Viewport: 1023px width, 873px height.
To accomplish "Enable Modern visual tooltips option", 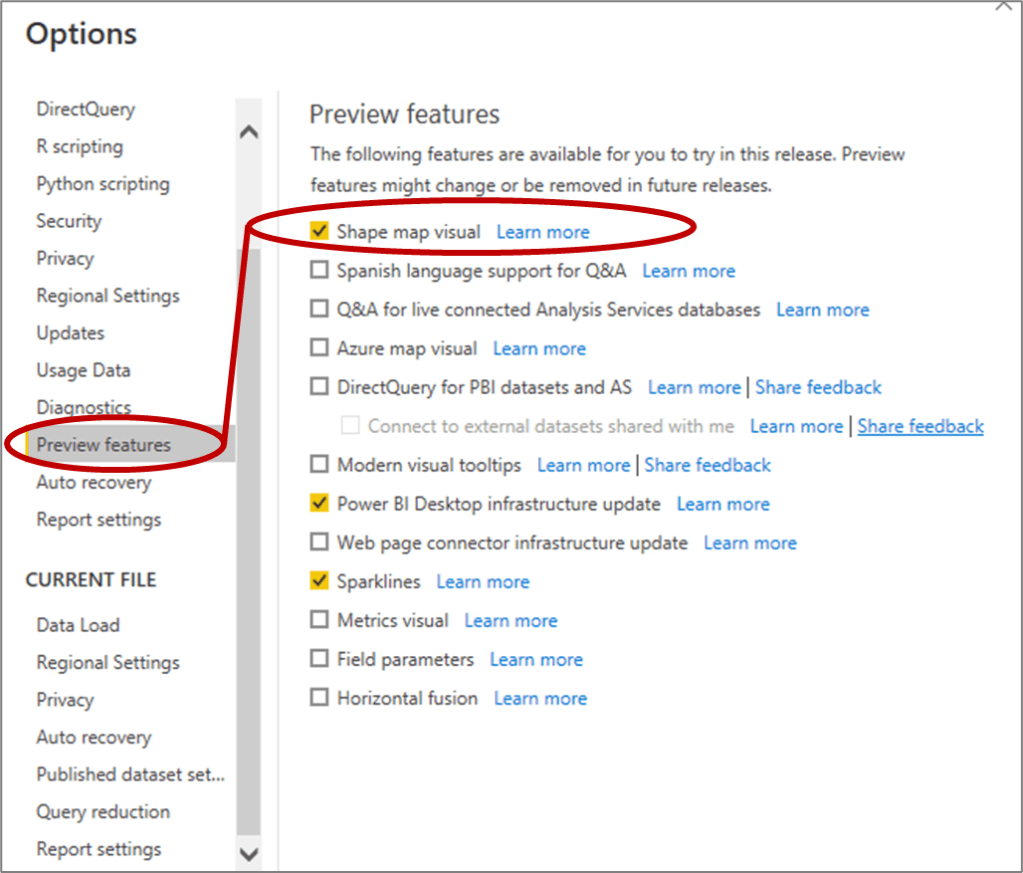I will [x=319, y=465].
